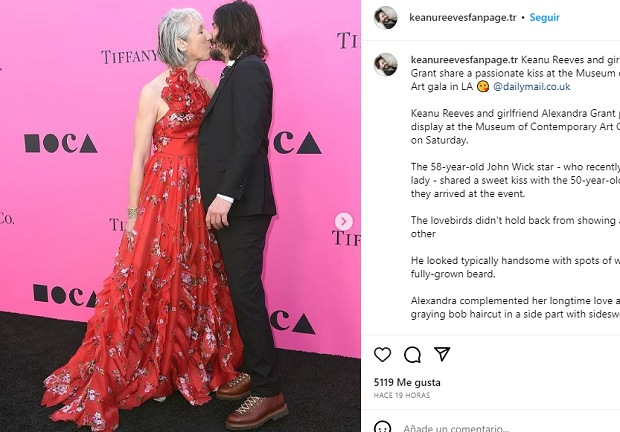The height and width of the screenshot is (432, 620).
Task: Open caption avatar of keanureevesfanpage.tr
Action: [386, 64]
